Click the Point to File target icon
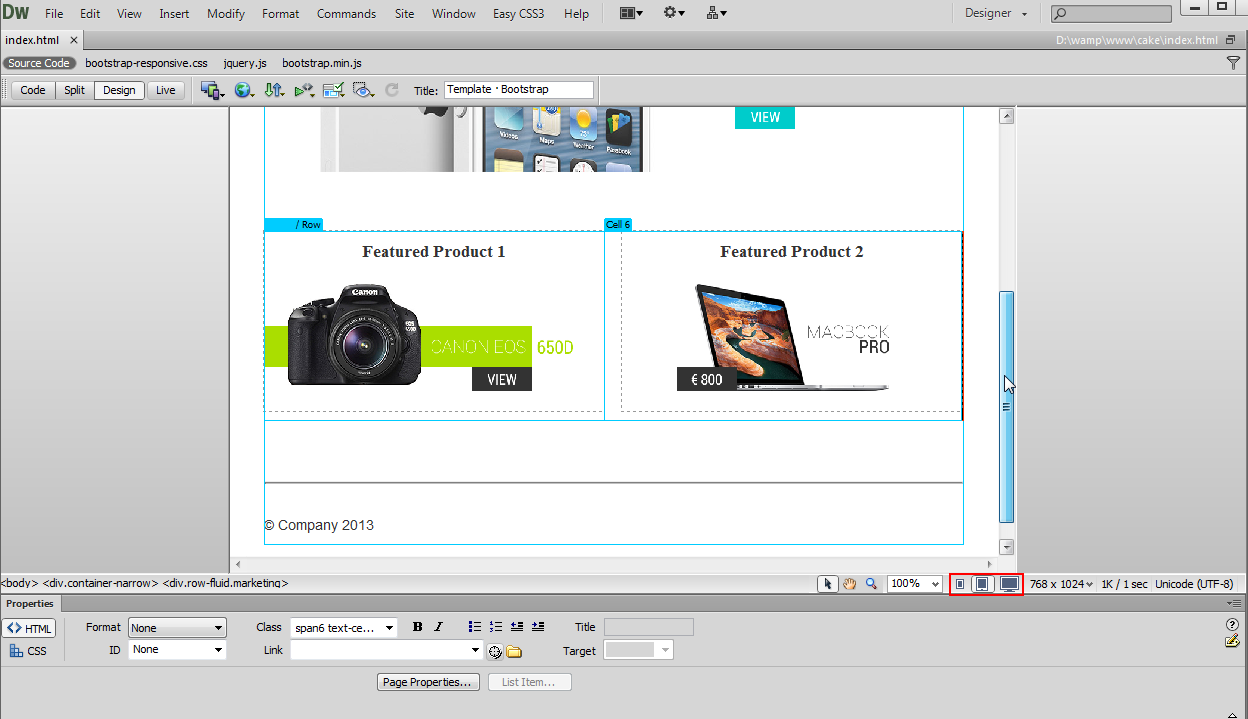This screenshot has height=719, width=1248. coord(494,652)
